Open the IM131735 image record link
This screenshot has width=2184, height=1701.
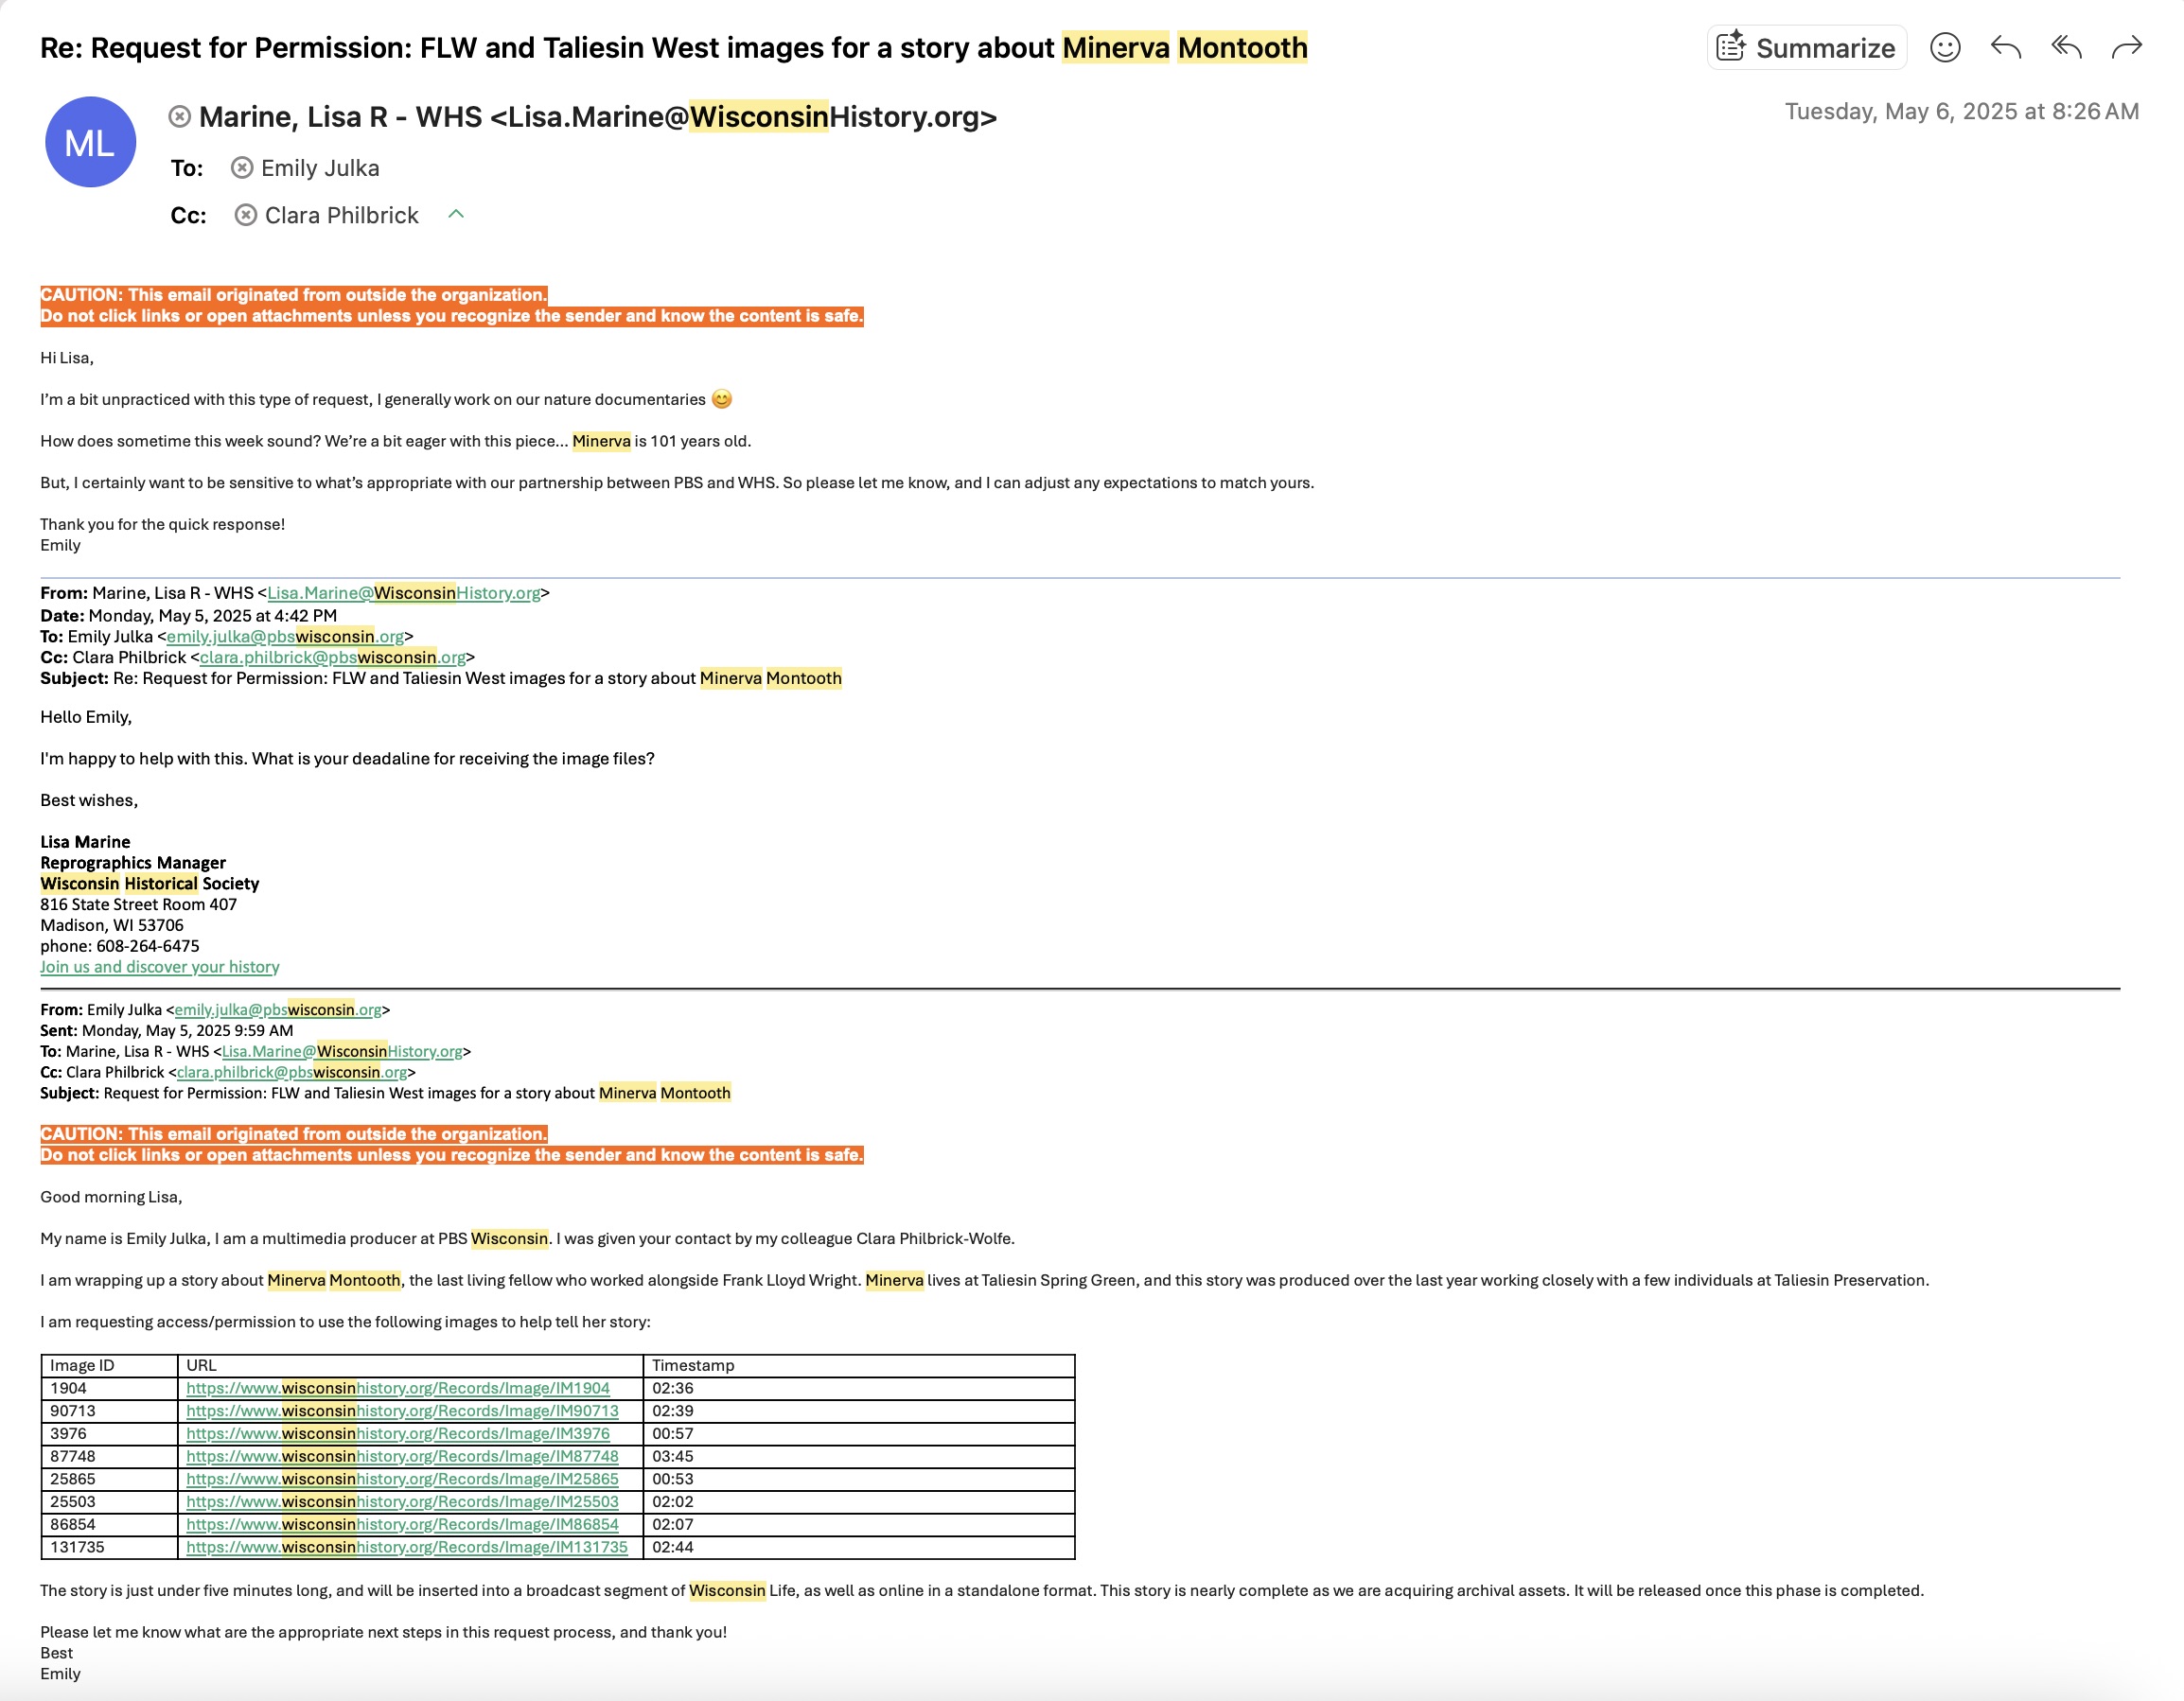(406, 1547)
